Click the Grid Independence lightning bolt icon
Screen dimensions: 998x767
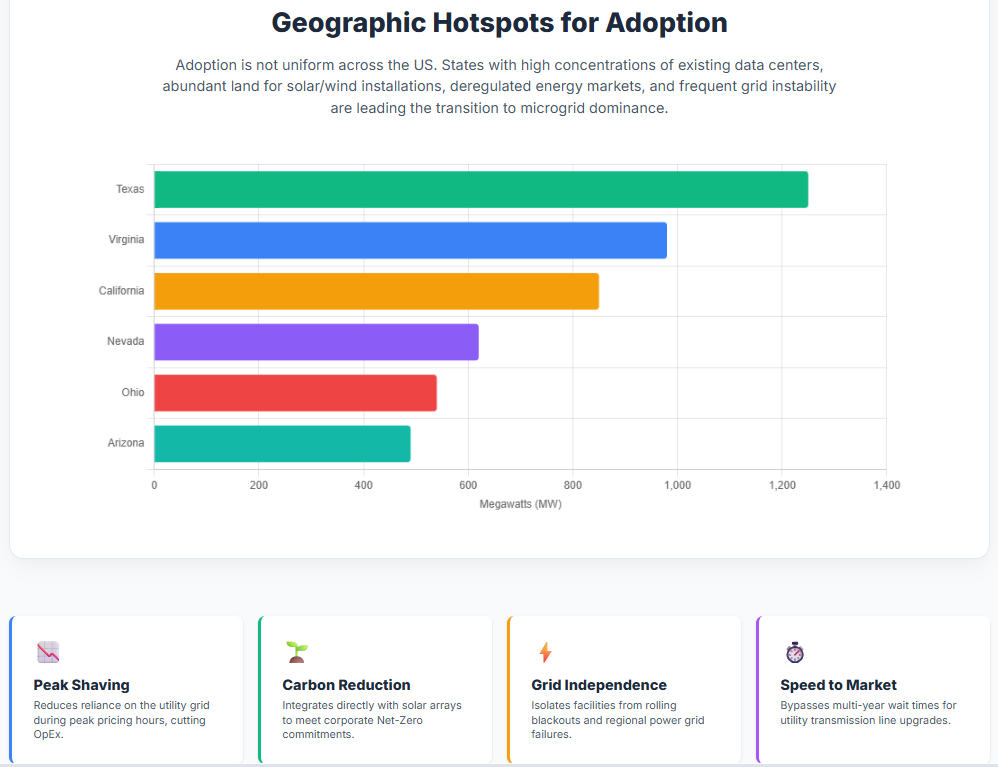(x=545, y=653)
